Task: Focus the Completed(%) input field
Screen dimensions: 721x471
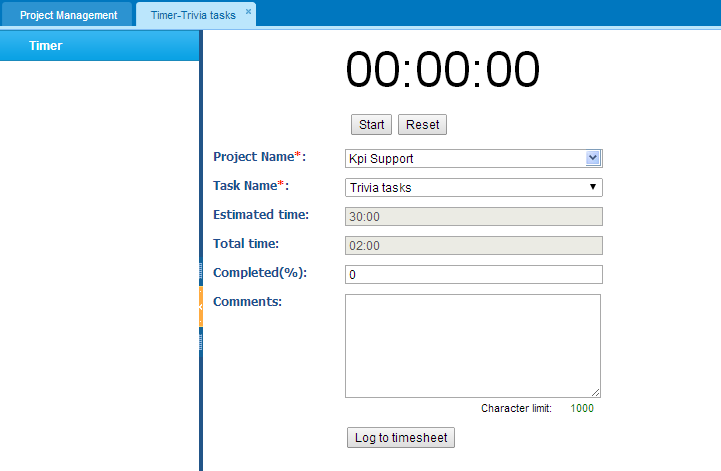Action: click(x=474, y=274)
